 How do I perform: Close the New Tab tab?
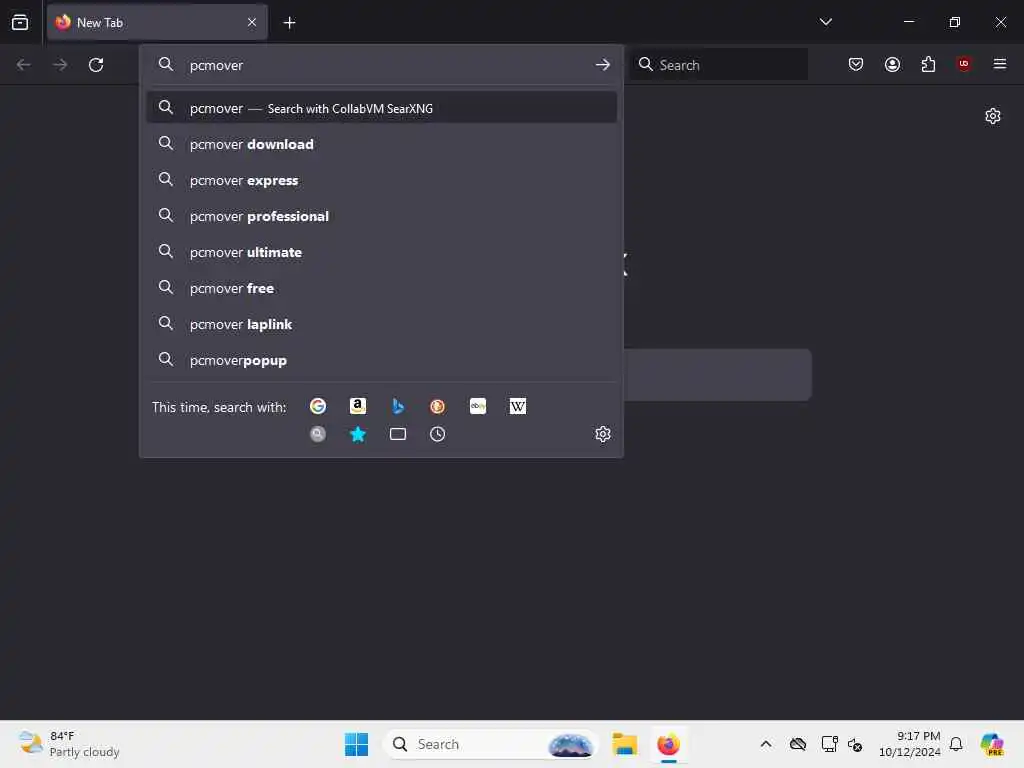[x=252, y=22]
